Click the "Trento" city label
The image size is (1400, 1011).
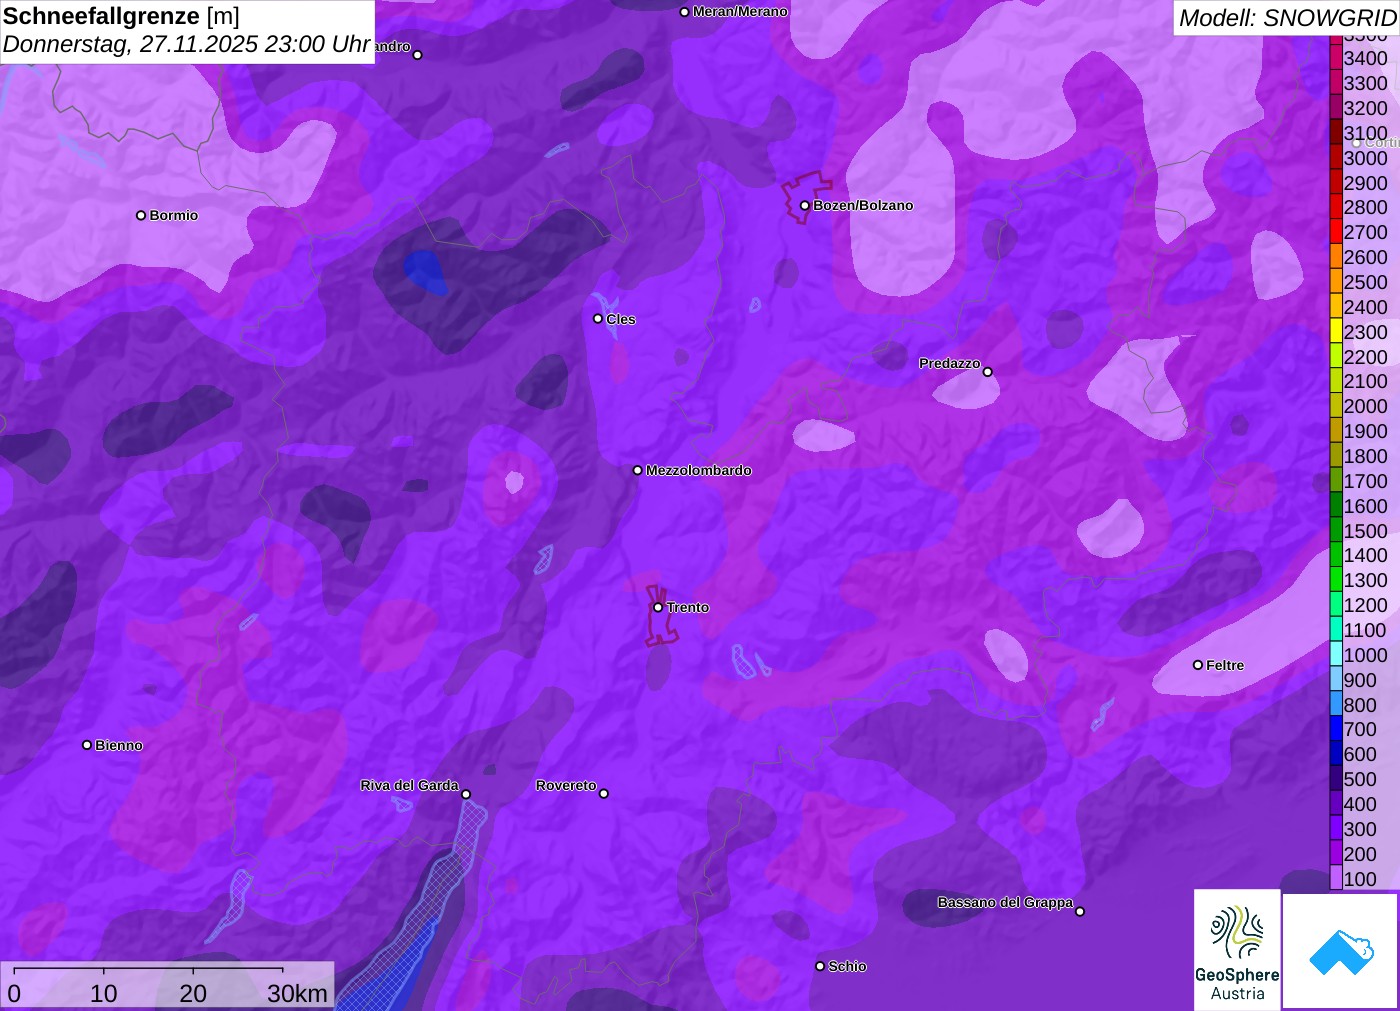[688, 607]
